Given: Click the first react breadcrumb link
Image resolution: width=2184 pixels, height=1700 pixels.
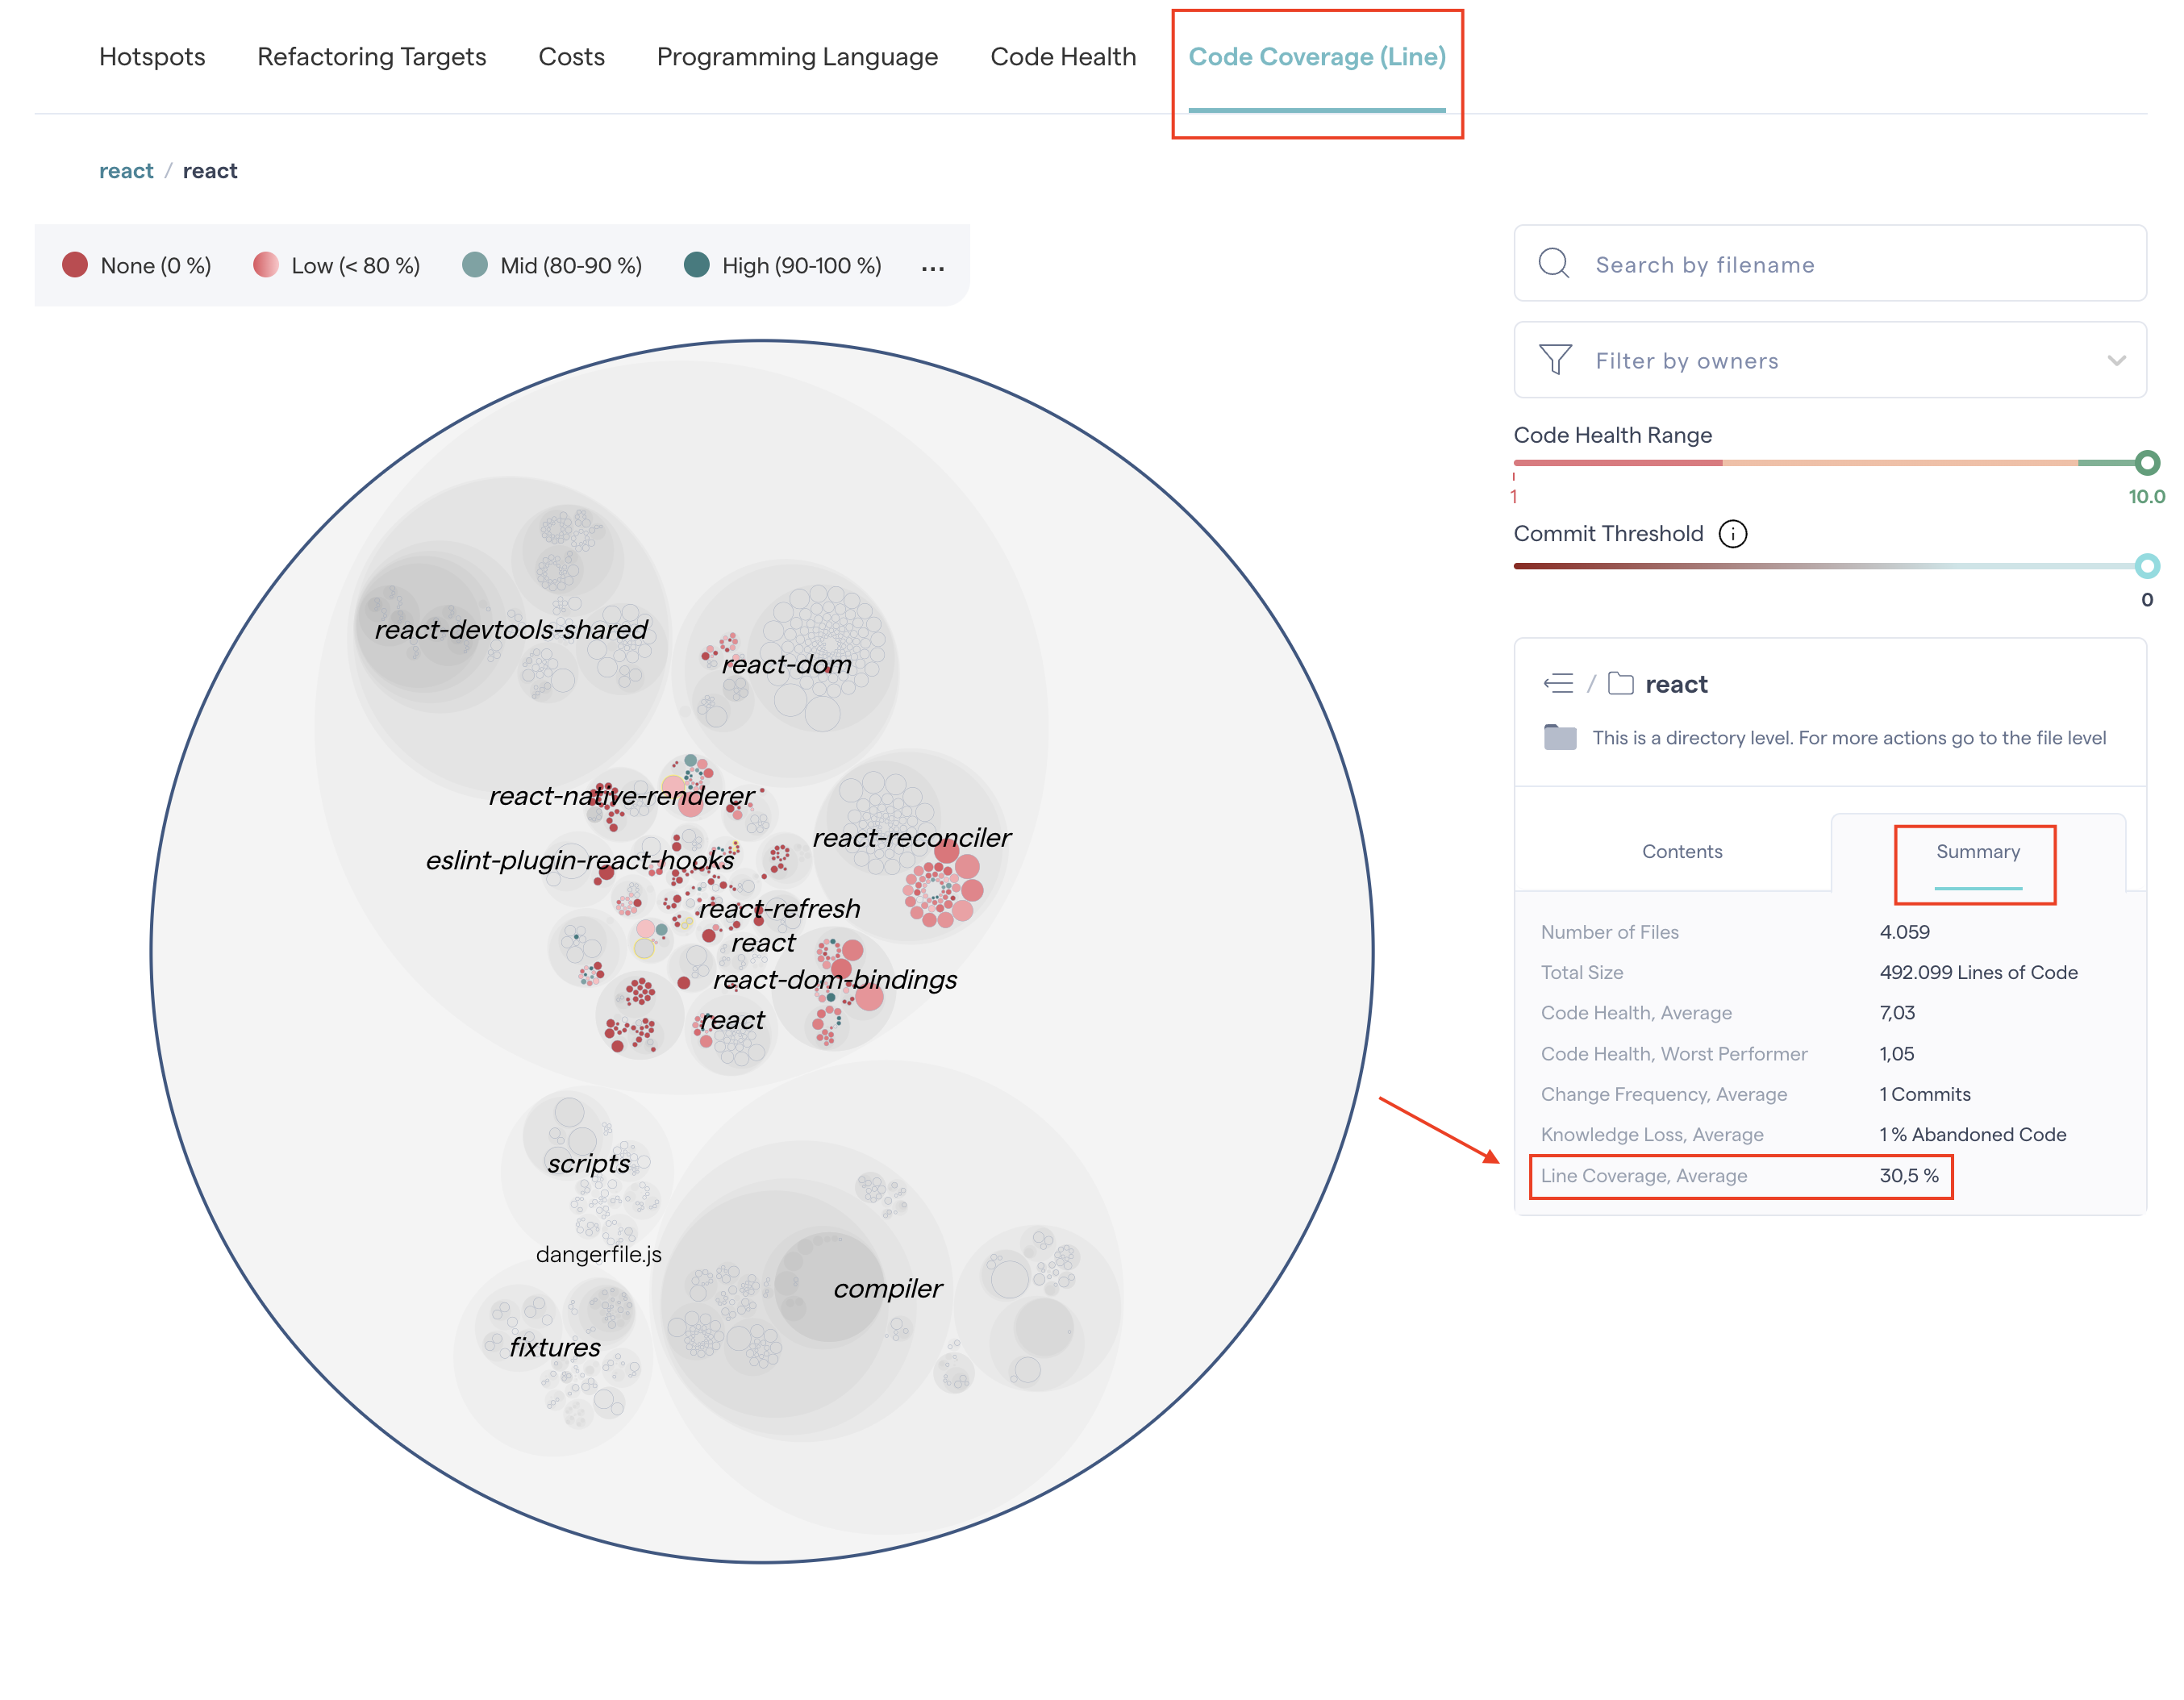Looking at the screenshot, I should [126, 171].
